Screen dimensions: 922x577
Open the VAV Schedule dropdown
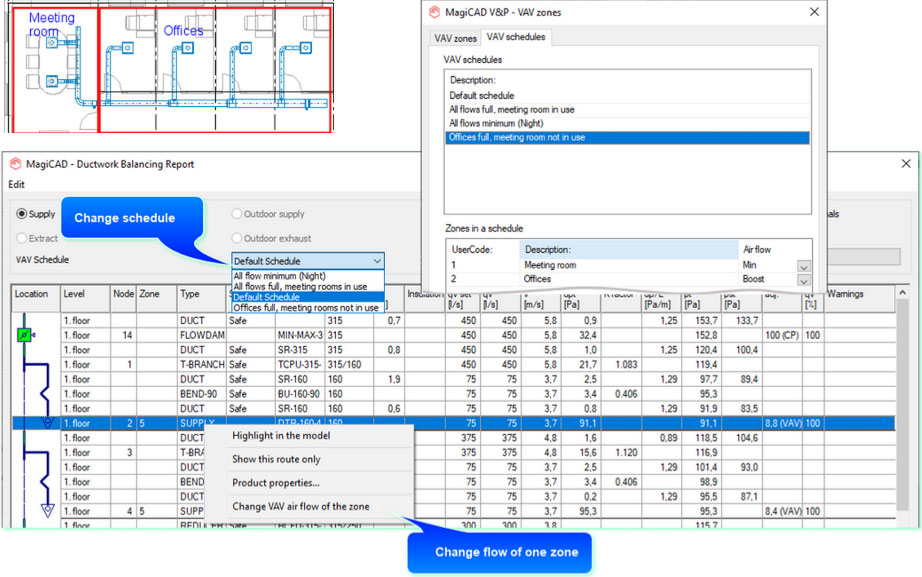(308, 261)
